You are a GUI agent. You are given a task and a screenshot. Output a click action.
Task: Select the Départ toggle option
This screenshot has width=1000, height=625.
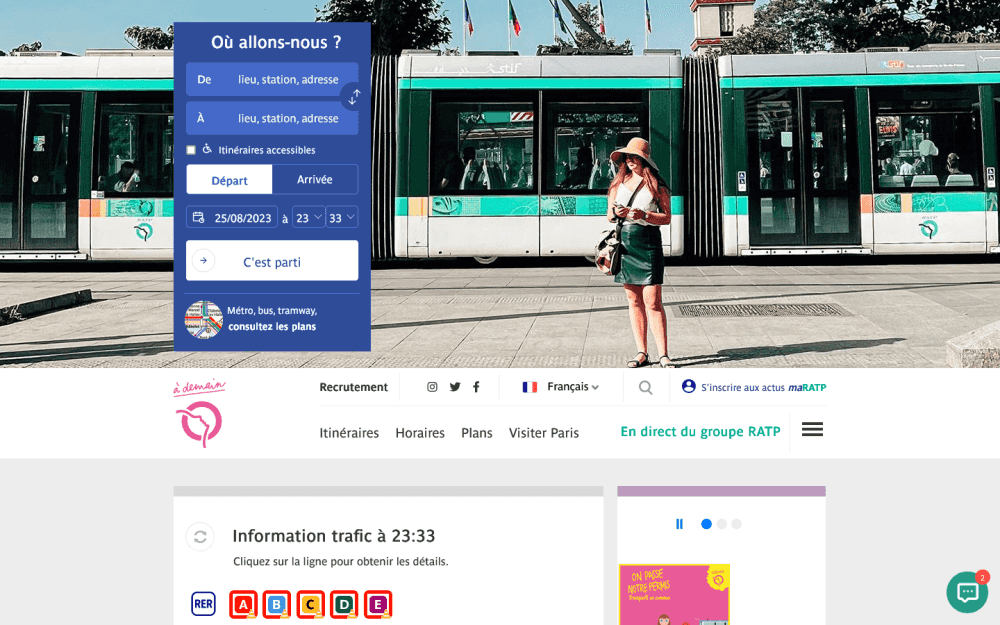pyautogui.click(x=229, y=180)
